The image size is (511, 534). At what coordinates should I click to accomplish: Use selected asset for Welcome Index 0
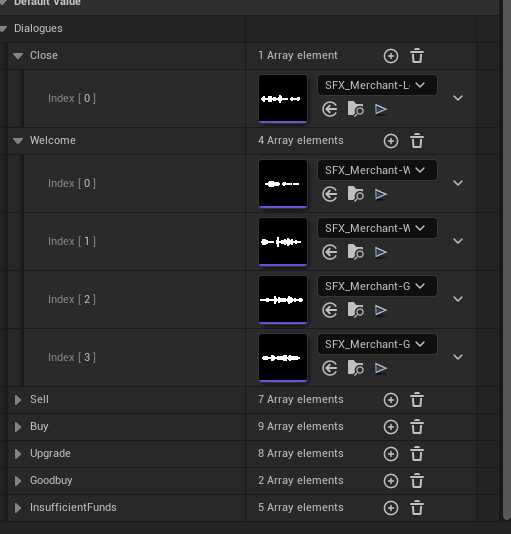point(330,194)
